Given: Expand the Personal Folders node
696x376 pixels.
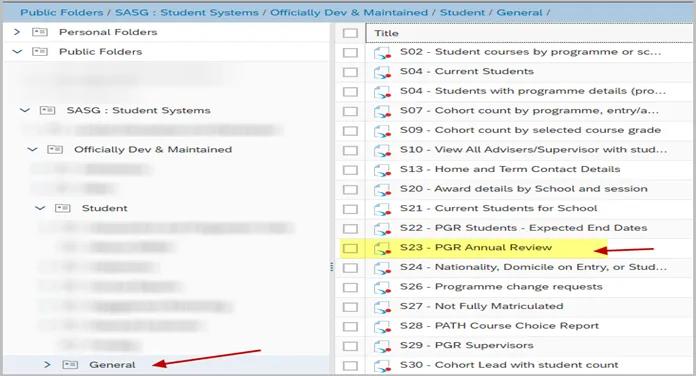Looking at the screenshot, I should 17,32.
